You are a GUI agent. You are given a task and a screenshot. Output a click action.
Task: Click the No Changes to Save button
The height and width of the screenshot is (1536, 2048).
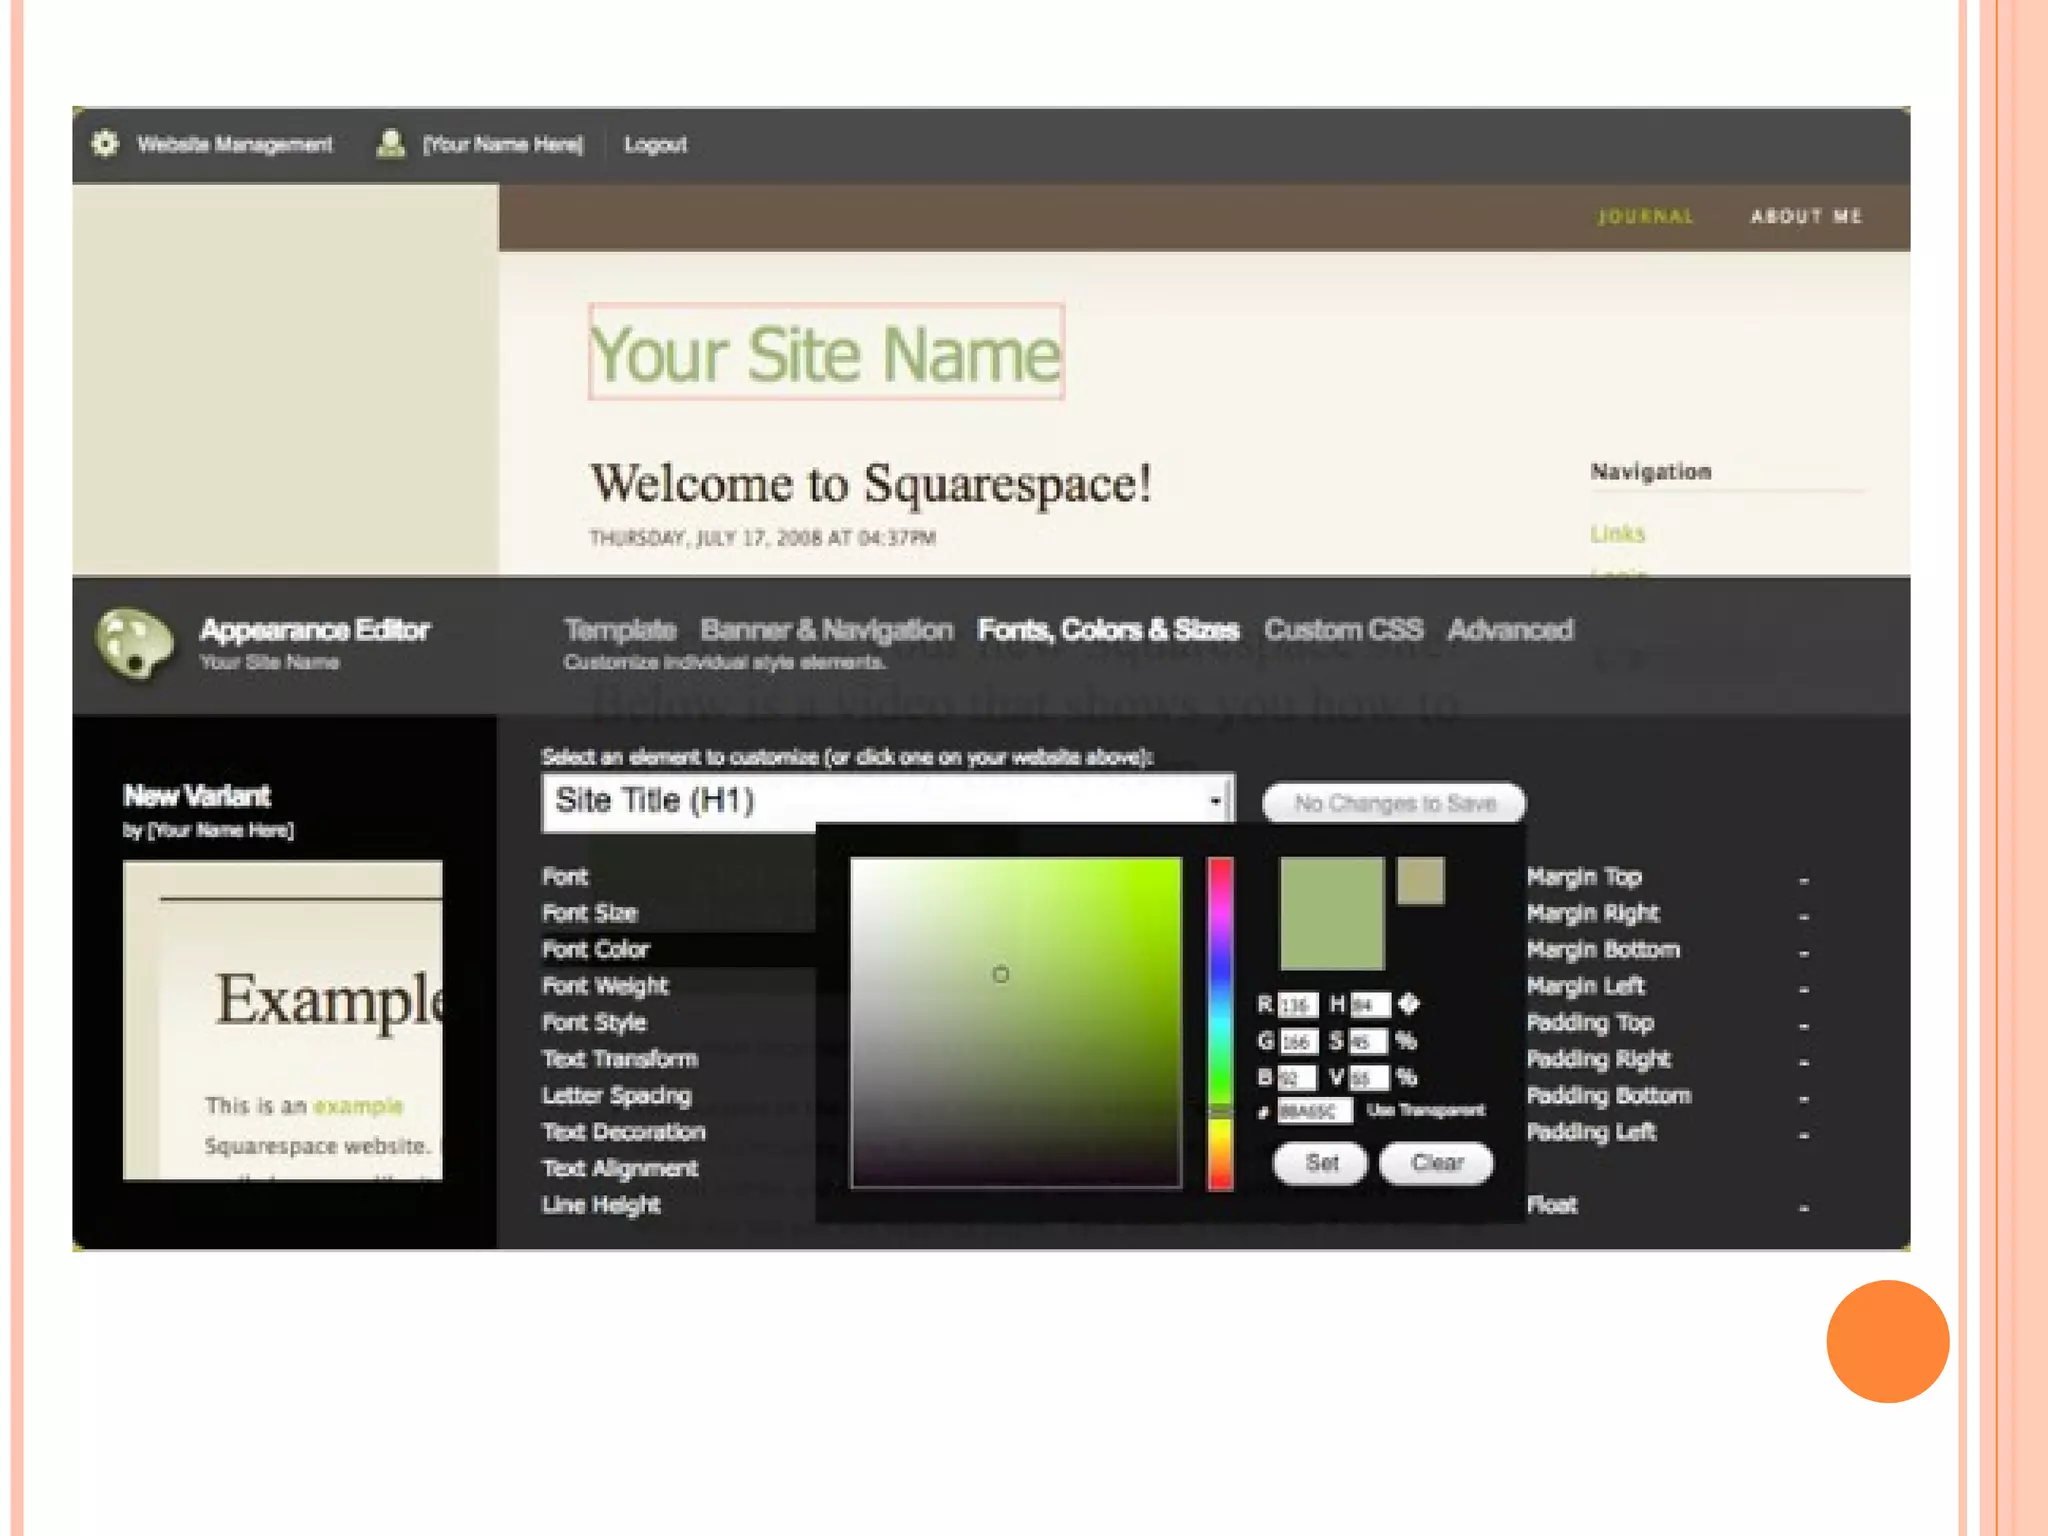tap(1394, 803)
